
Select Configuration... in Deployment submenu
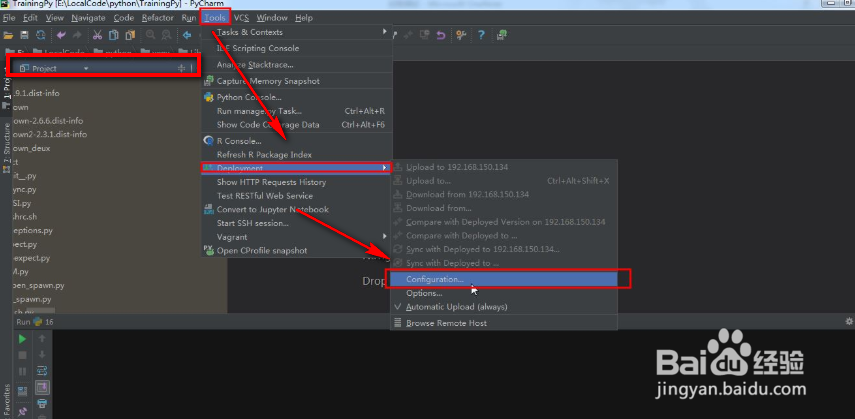click(x=504, y=279)
